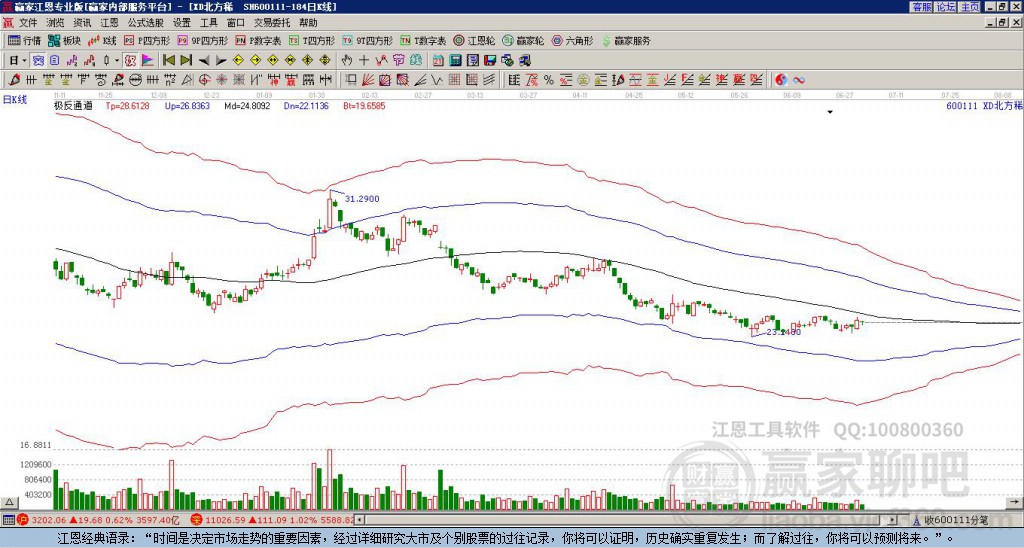The image size is (1024, 548).
Task: Launch the 江恩轮 Gann wheel tool
Action: [476, 41]
